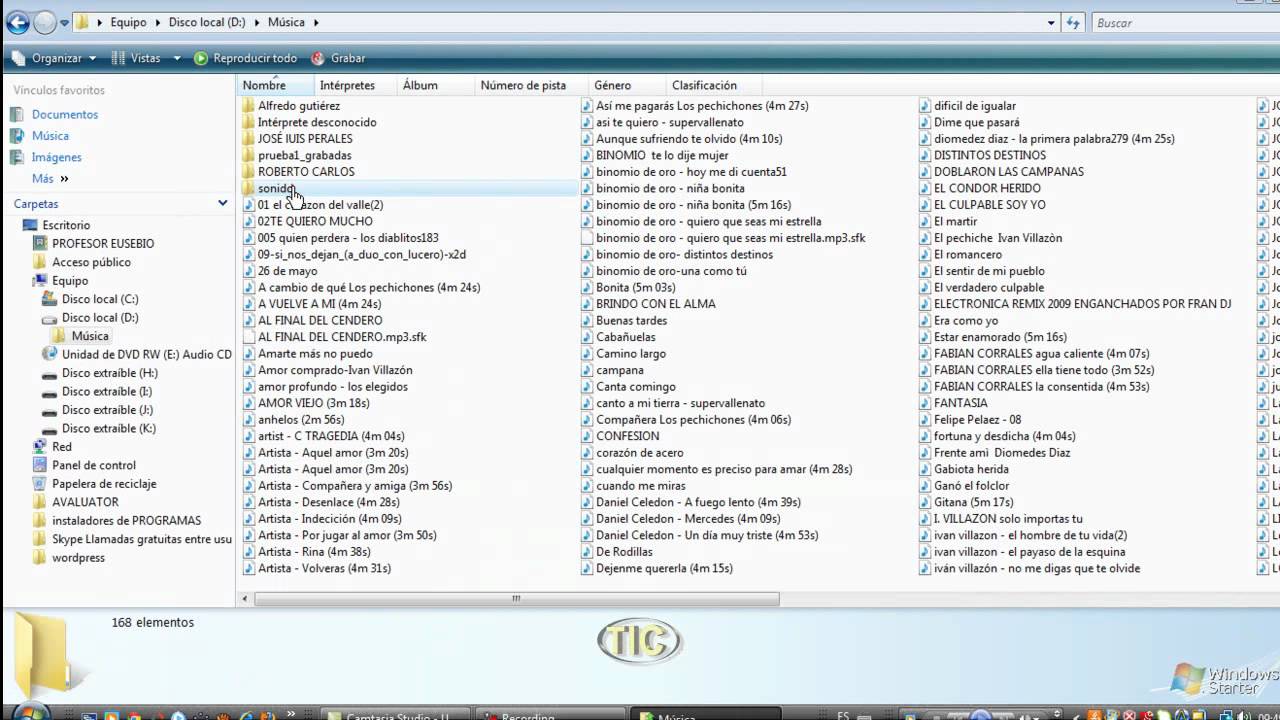Image resolution: width=1280 pixels, height=720 pixels.
Task: Click the horizontal scrollbar thumb
Action: tap(516, 599)
